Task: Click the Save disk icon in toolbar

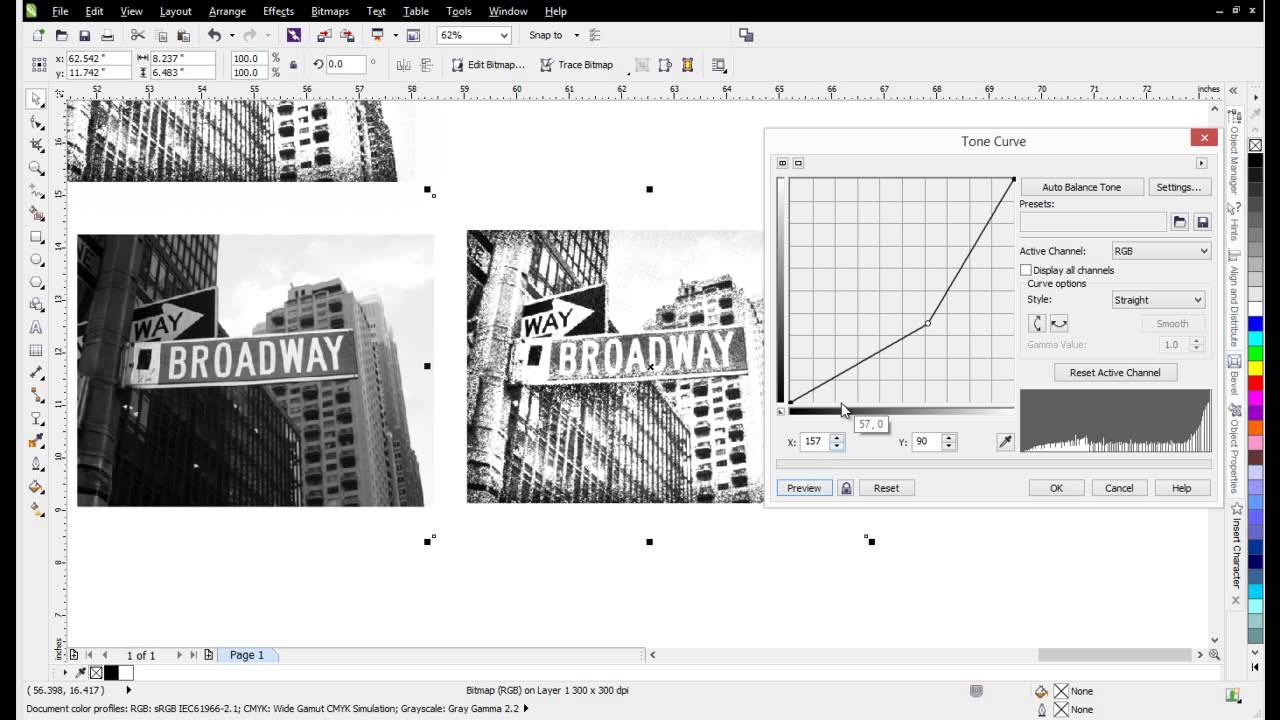Action: [x=84, y=35]
